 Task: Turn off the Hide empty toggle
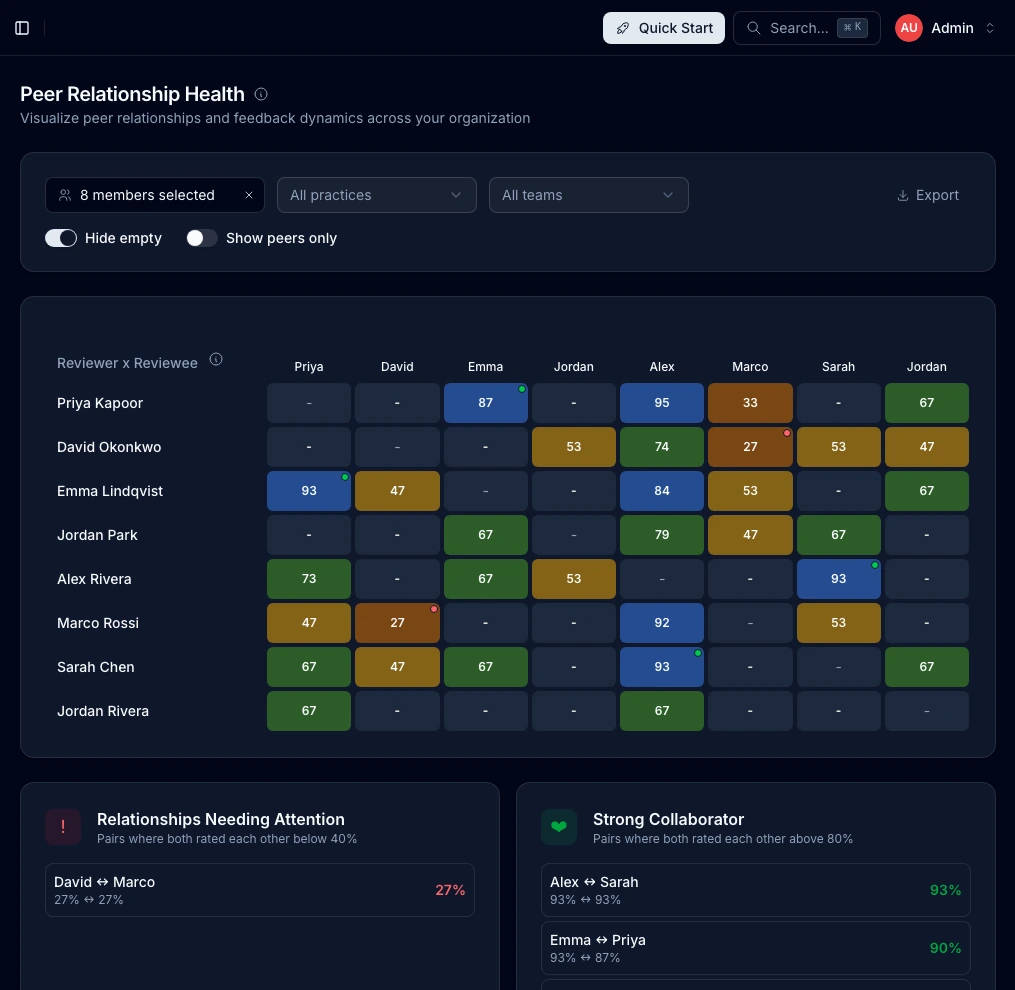tap(61, 238)
